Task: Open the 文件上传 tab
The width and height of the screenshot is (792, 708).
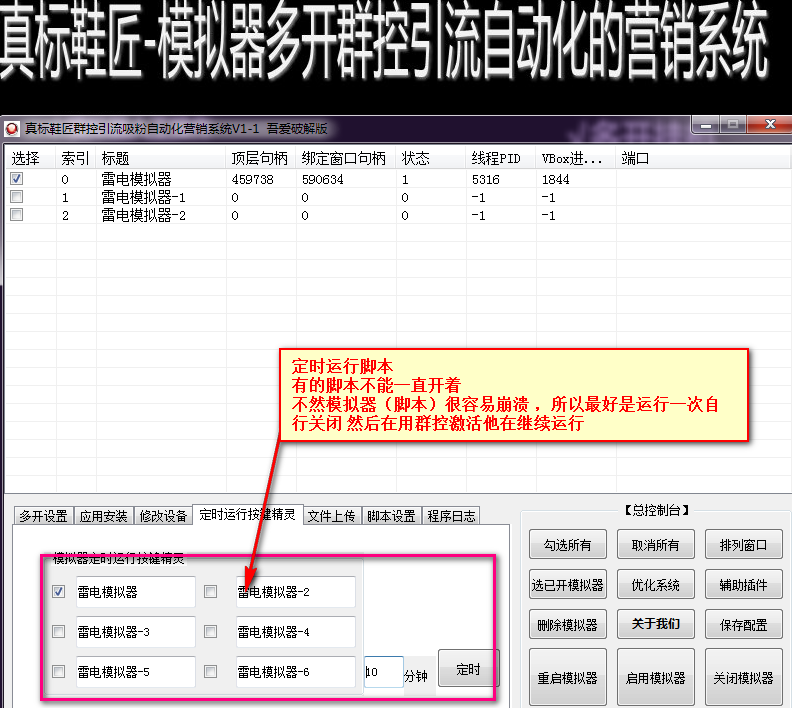Action: [x=332, y=516]
